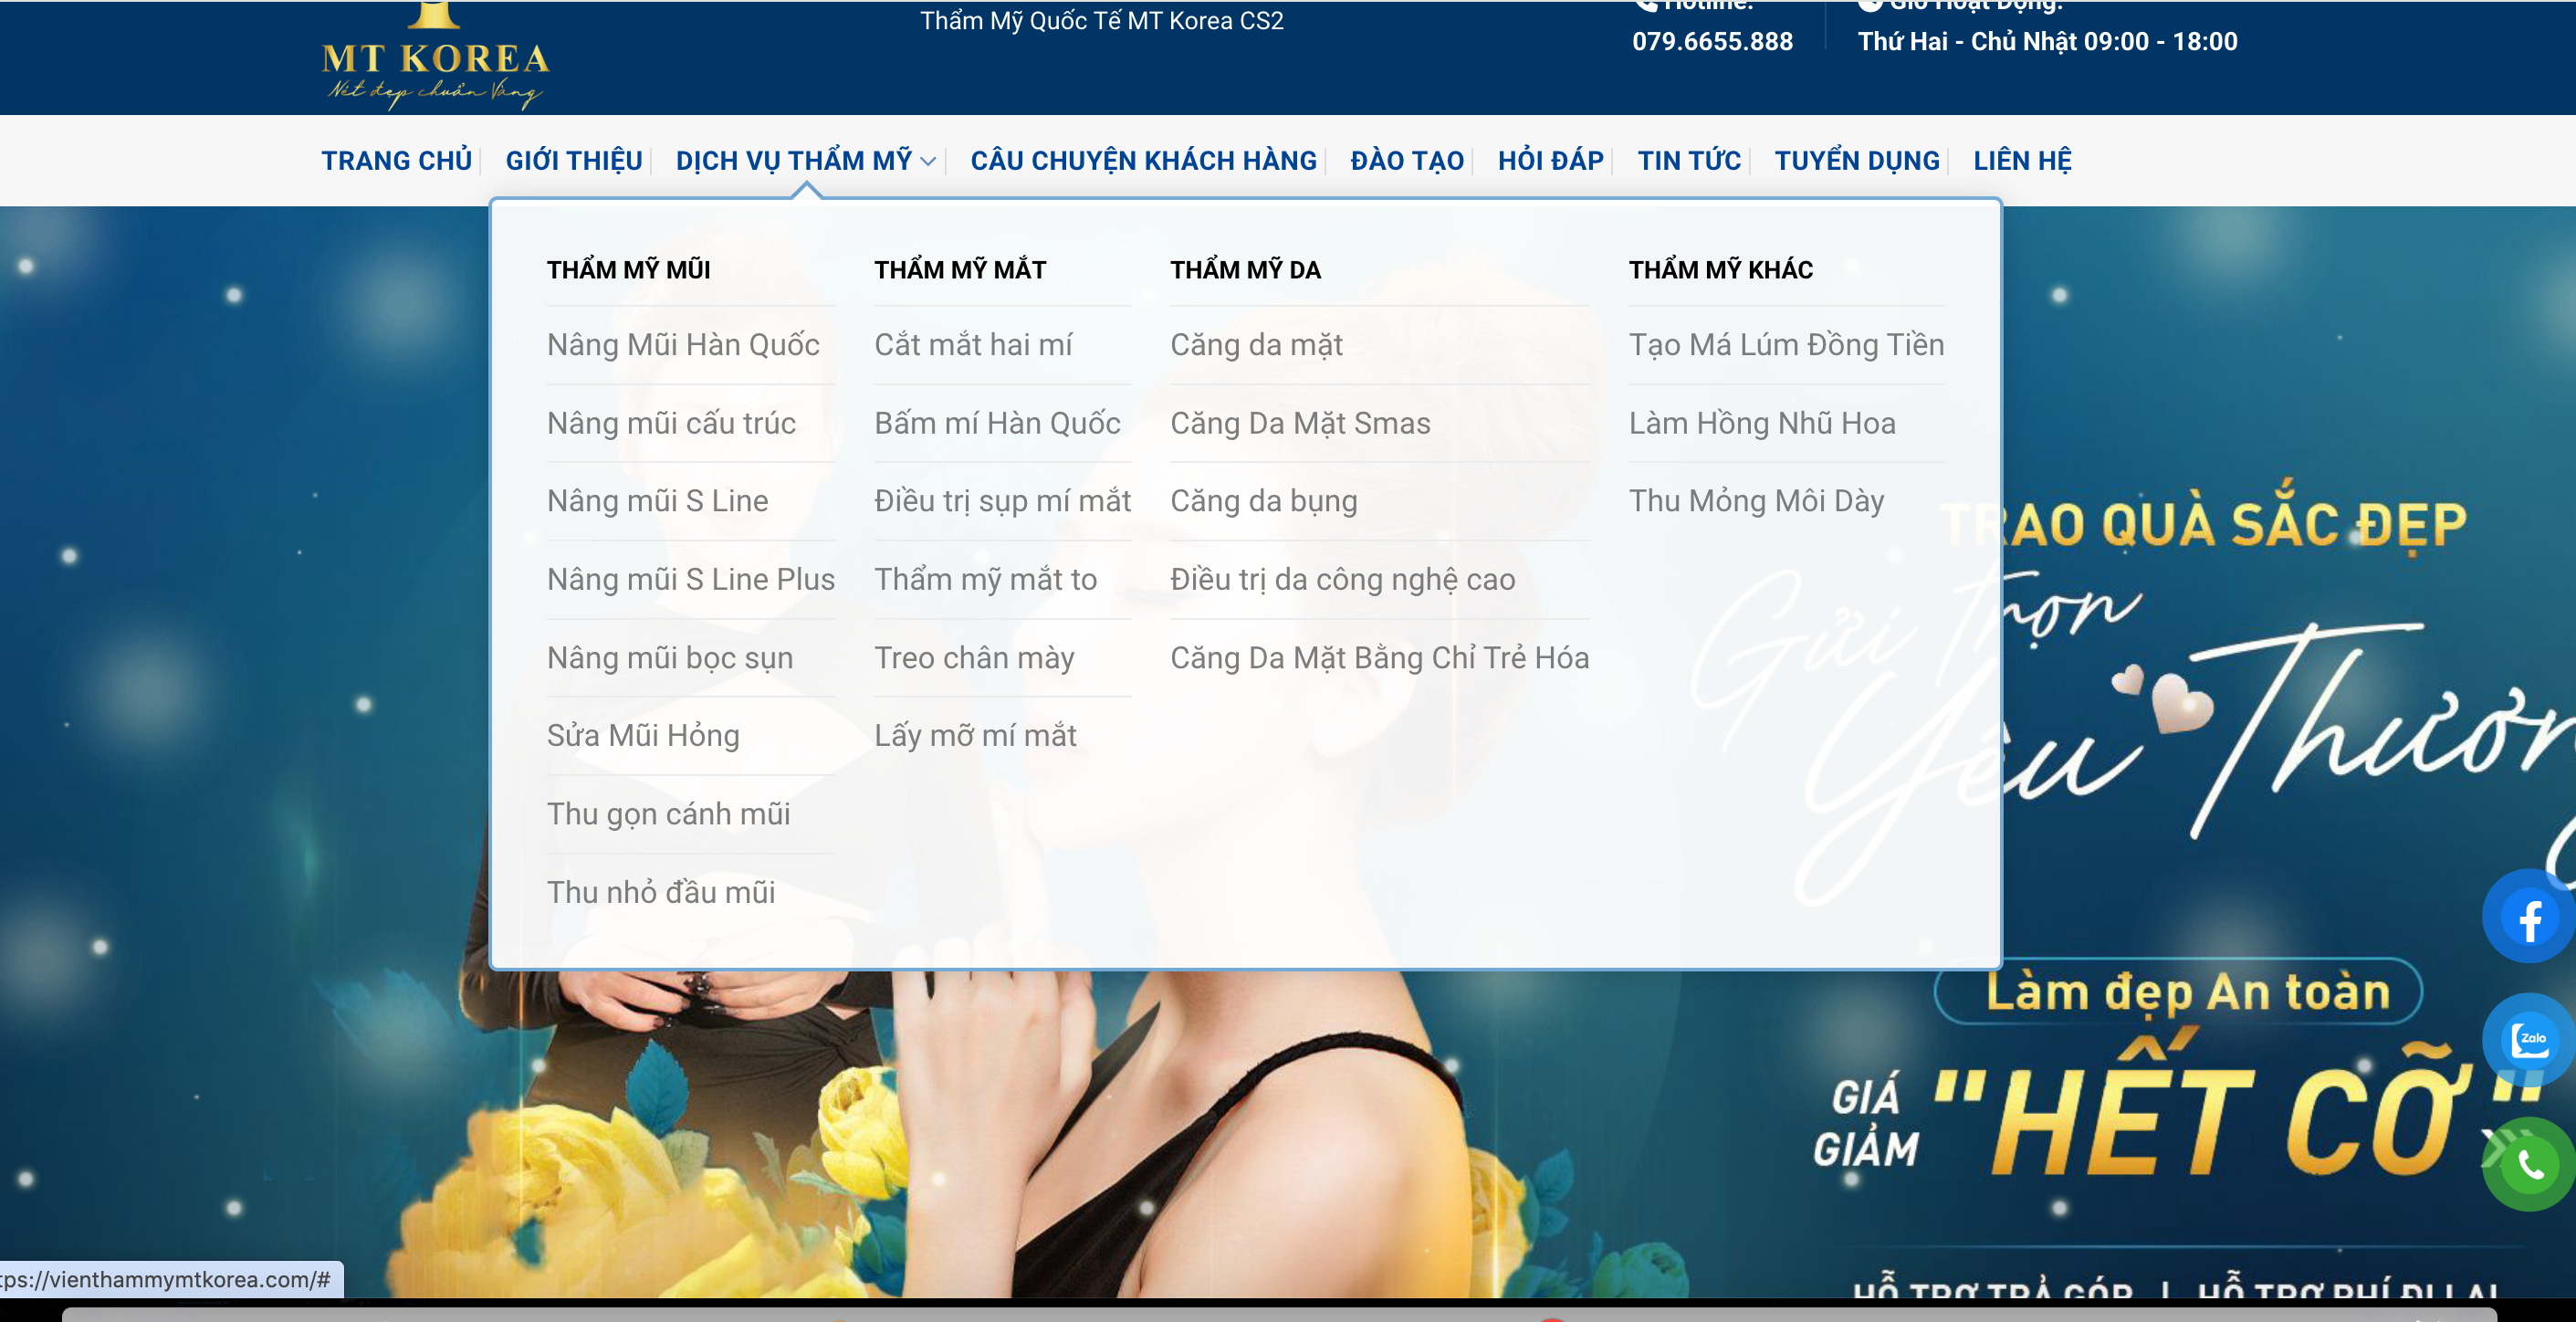Click the MT Korea logo
Viewport: 2576px width, 1322px height.
435,60
